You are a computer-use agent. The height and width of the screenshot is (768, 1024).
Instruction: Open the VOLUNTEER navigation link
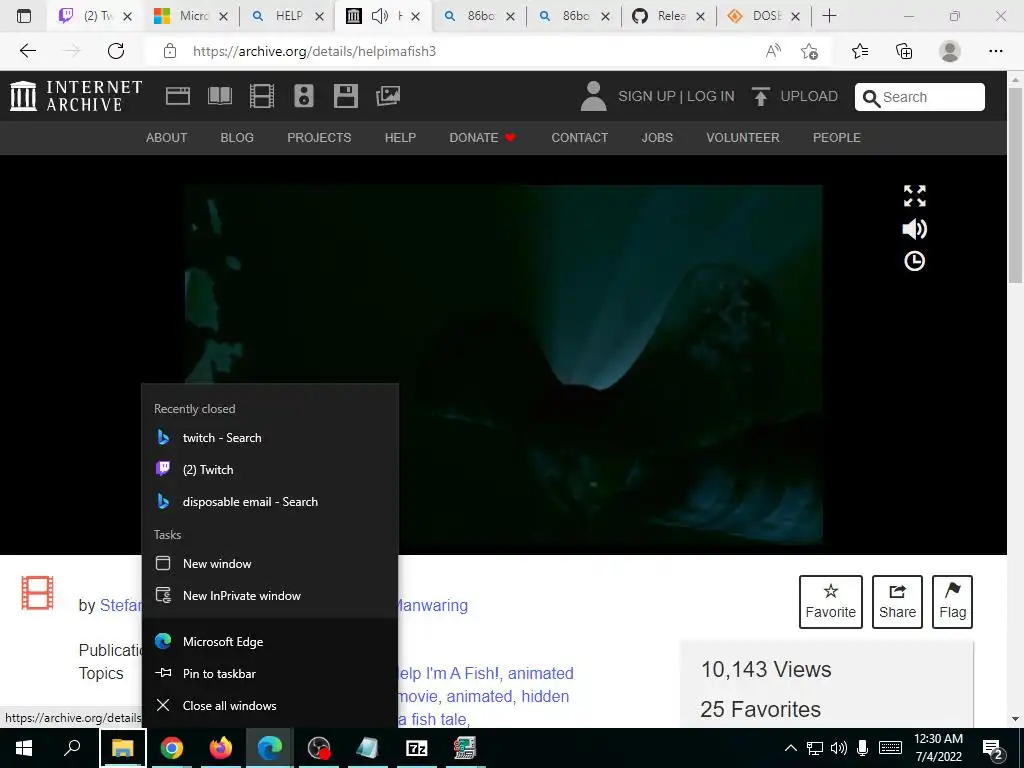[x=743, y=138]
